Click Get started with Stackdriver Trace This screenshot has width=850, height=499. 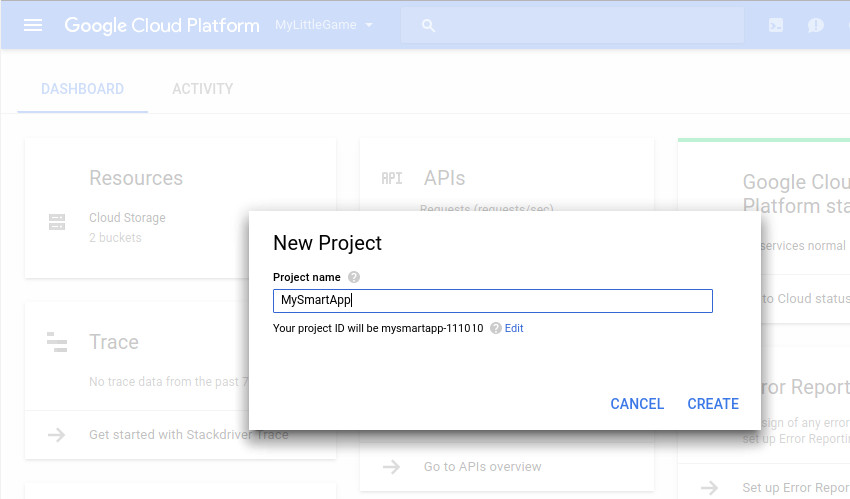point(189,435)
